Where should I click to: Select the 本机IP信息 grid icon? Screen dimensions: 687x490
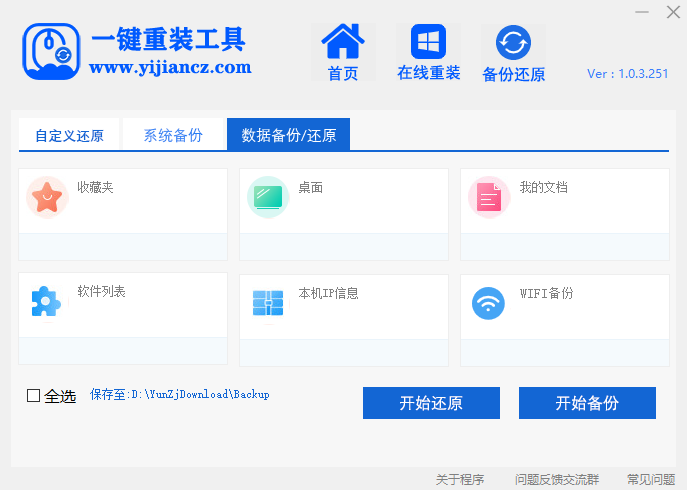click(268, 303)
